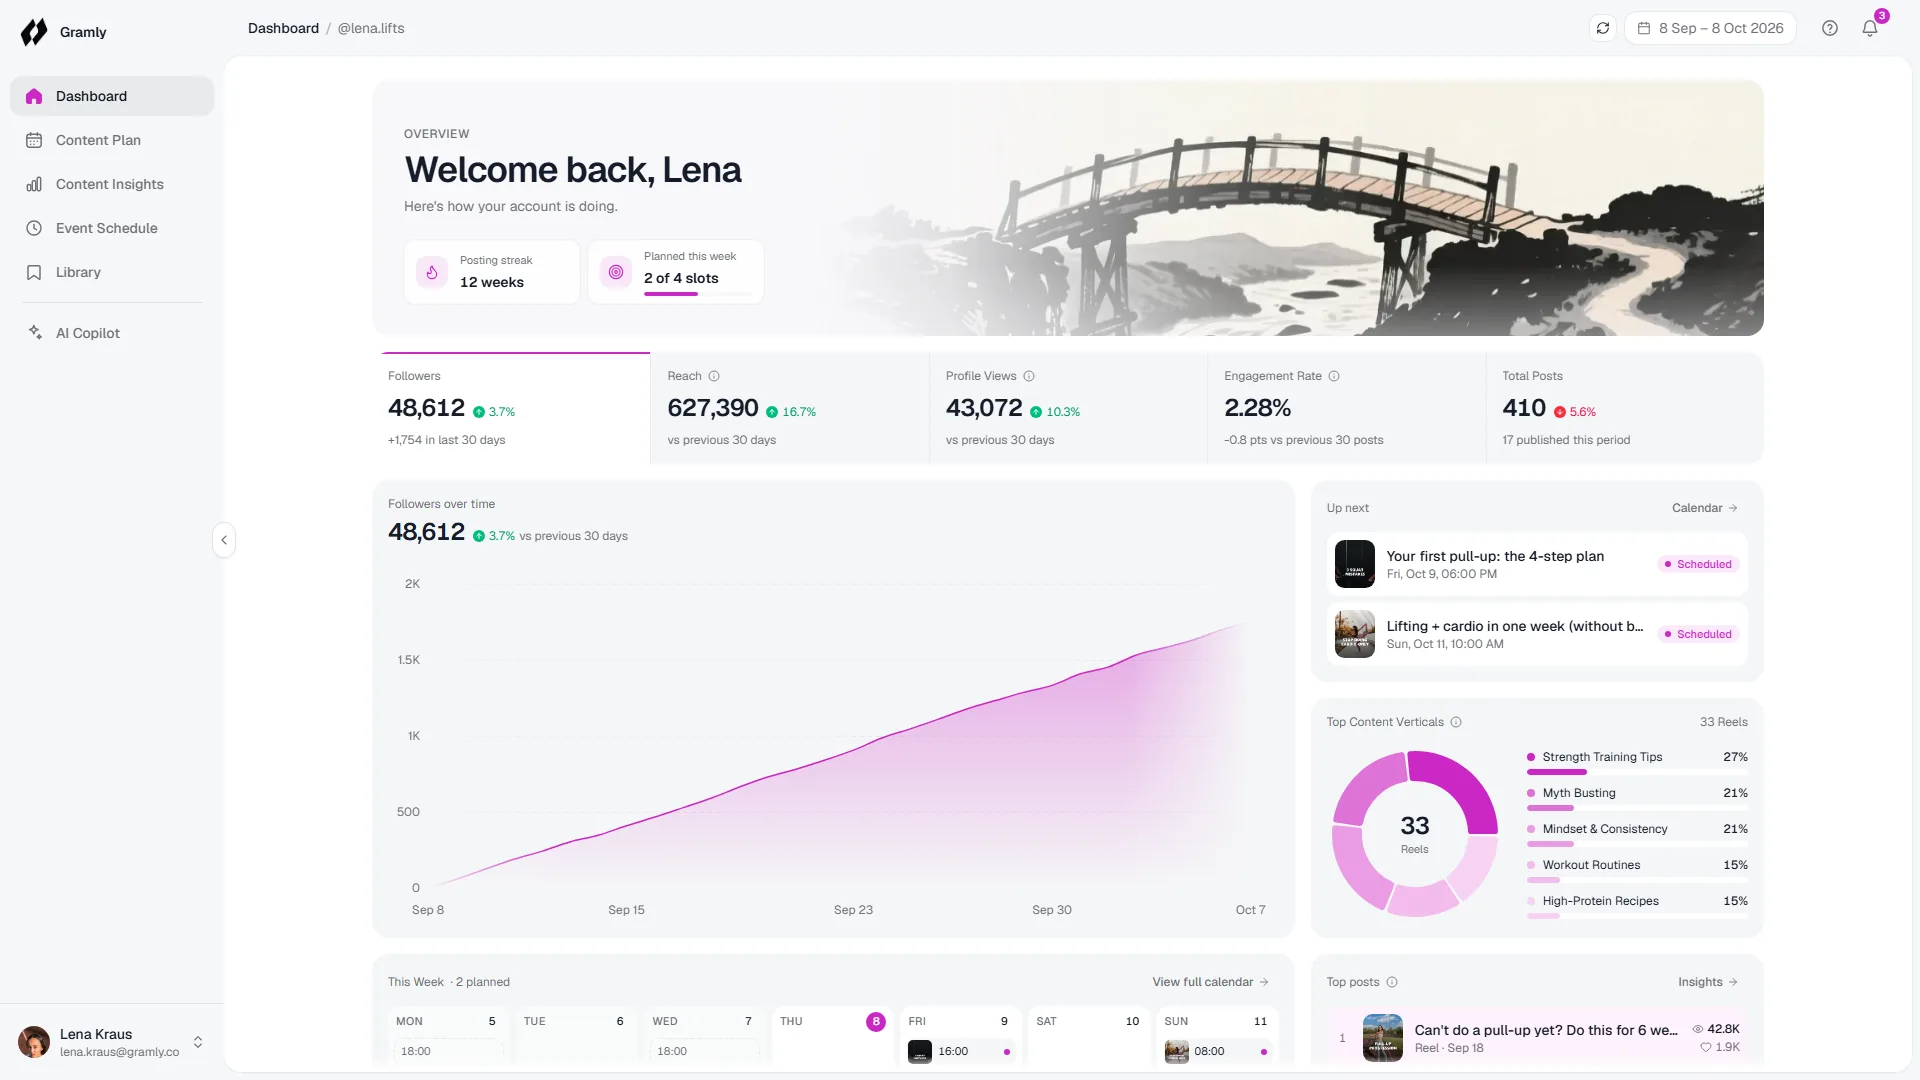Open AI Copilot in the sidebar
1920x1080 pixels.
tap(112, 333)
